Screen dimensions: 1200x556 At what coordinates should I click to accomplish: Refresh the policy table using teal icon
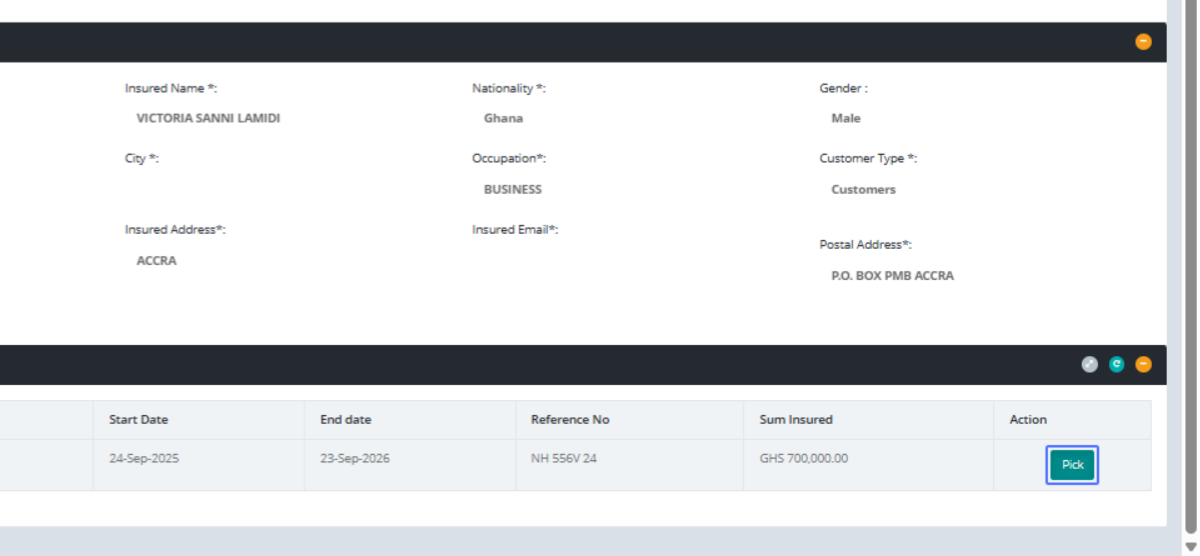(1116, 365)
